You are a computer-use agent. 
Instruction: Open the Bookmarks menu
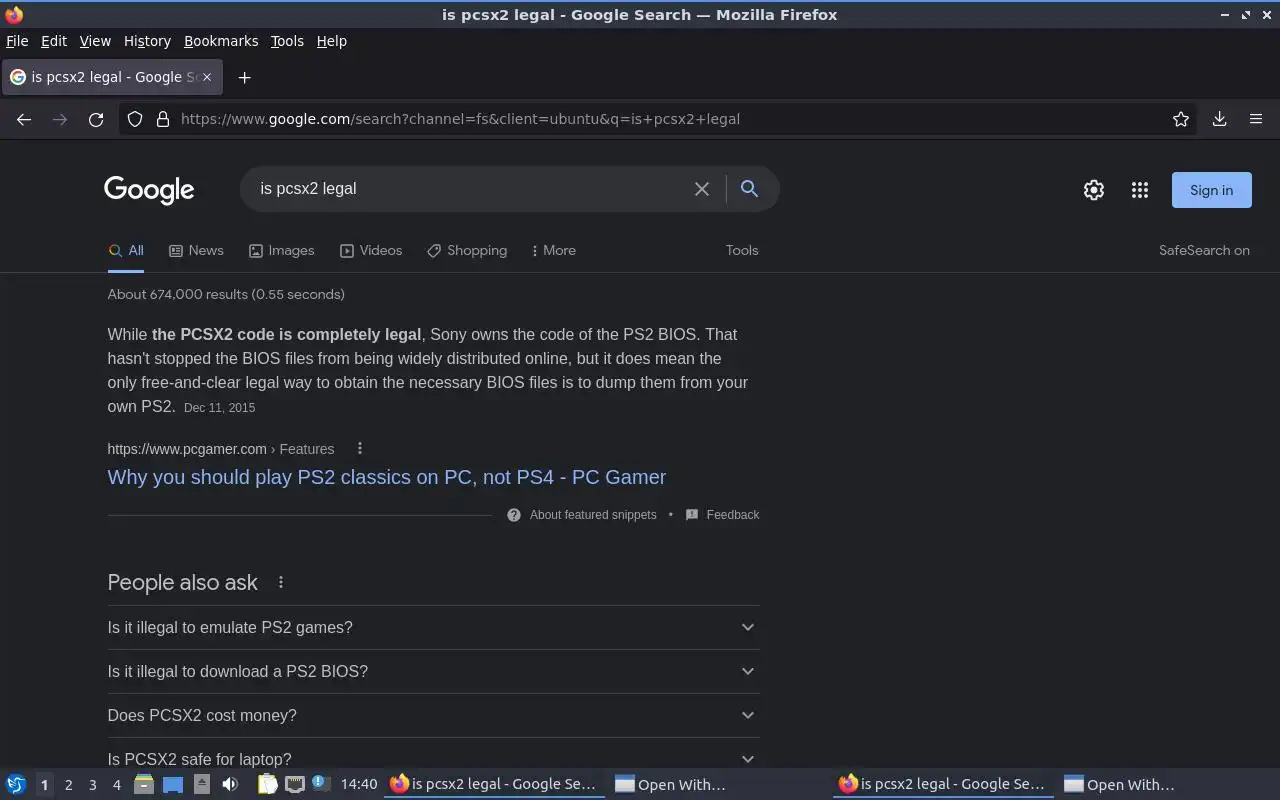[221, 41]
